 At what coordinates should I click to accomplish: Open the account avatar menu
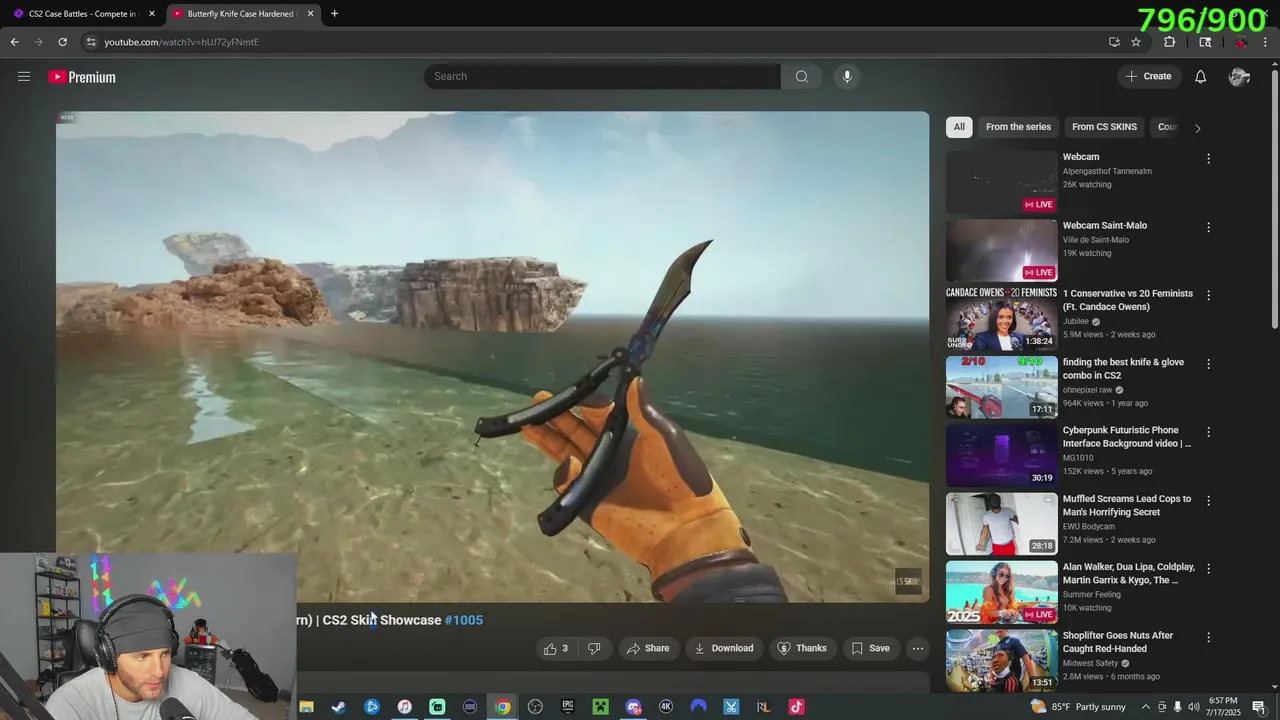(1240, 77)
